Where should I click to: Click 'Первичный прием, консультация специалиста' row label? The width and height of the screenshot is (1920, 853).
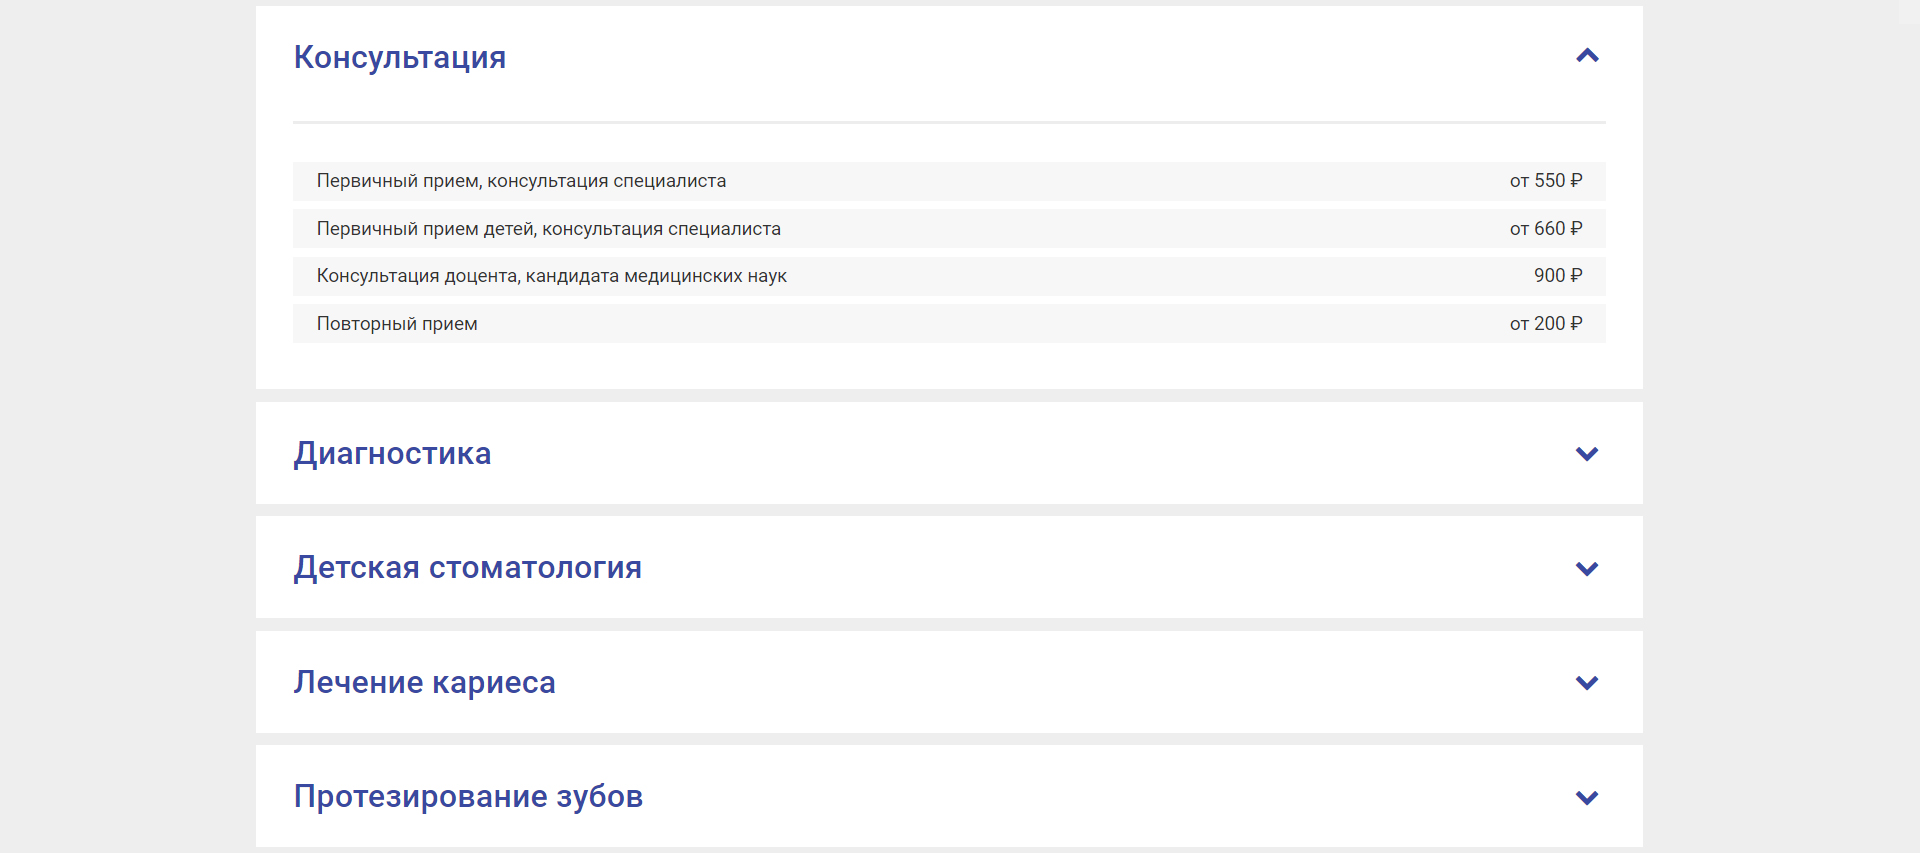(x=521, y=181)
